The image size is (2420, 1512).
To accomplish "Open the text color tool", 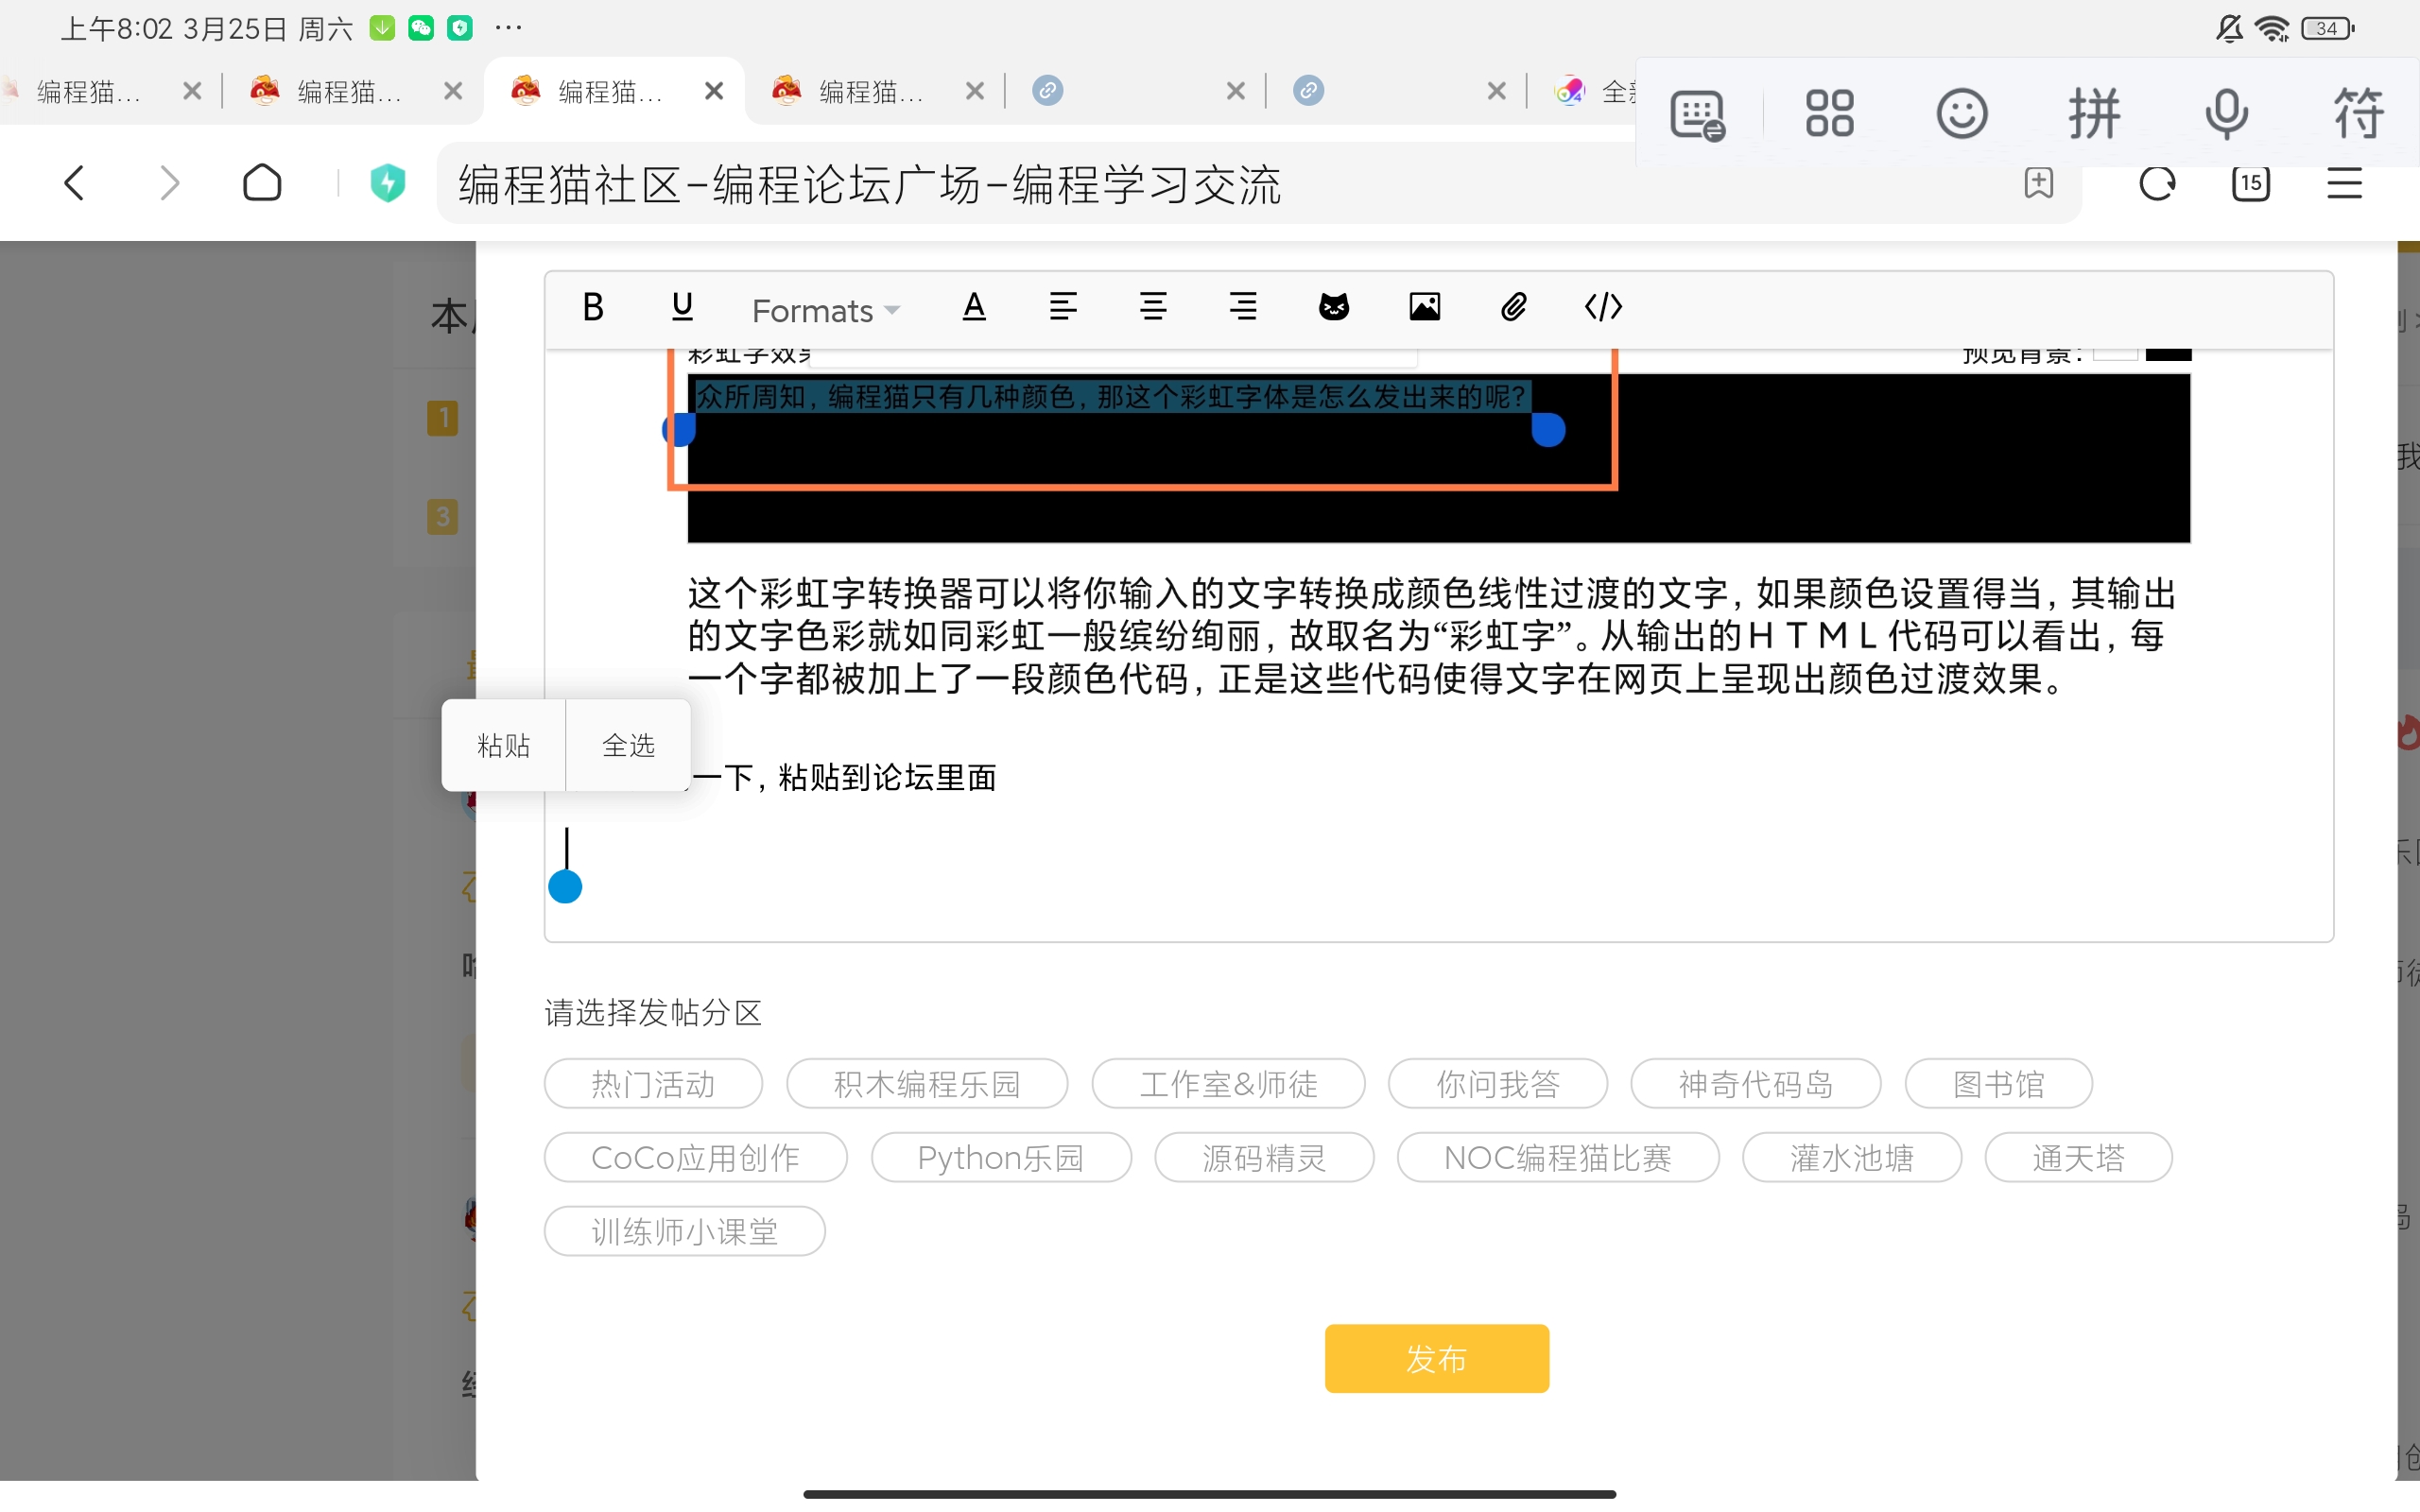I will (974, 307).
